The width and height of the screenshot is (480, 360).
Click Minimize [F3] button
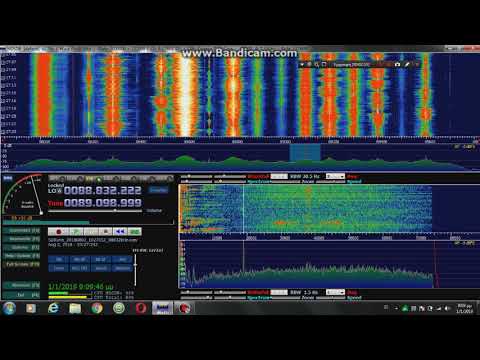(22, 285)
